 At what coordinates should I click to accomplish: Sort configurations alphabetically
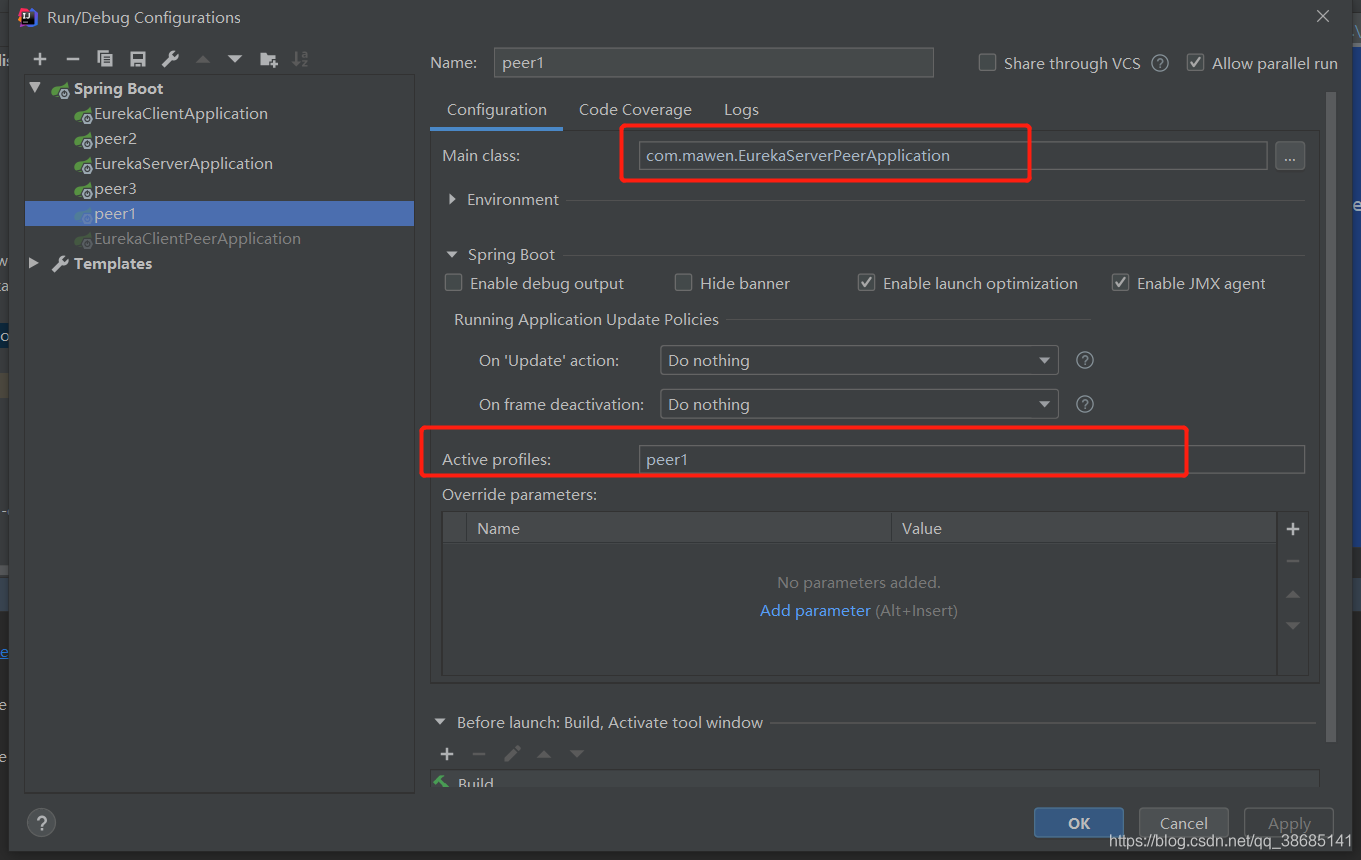[x=300, y=59]
